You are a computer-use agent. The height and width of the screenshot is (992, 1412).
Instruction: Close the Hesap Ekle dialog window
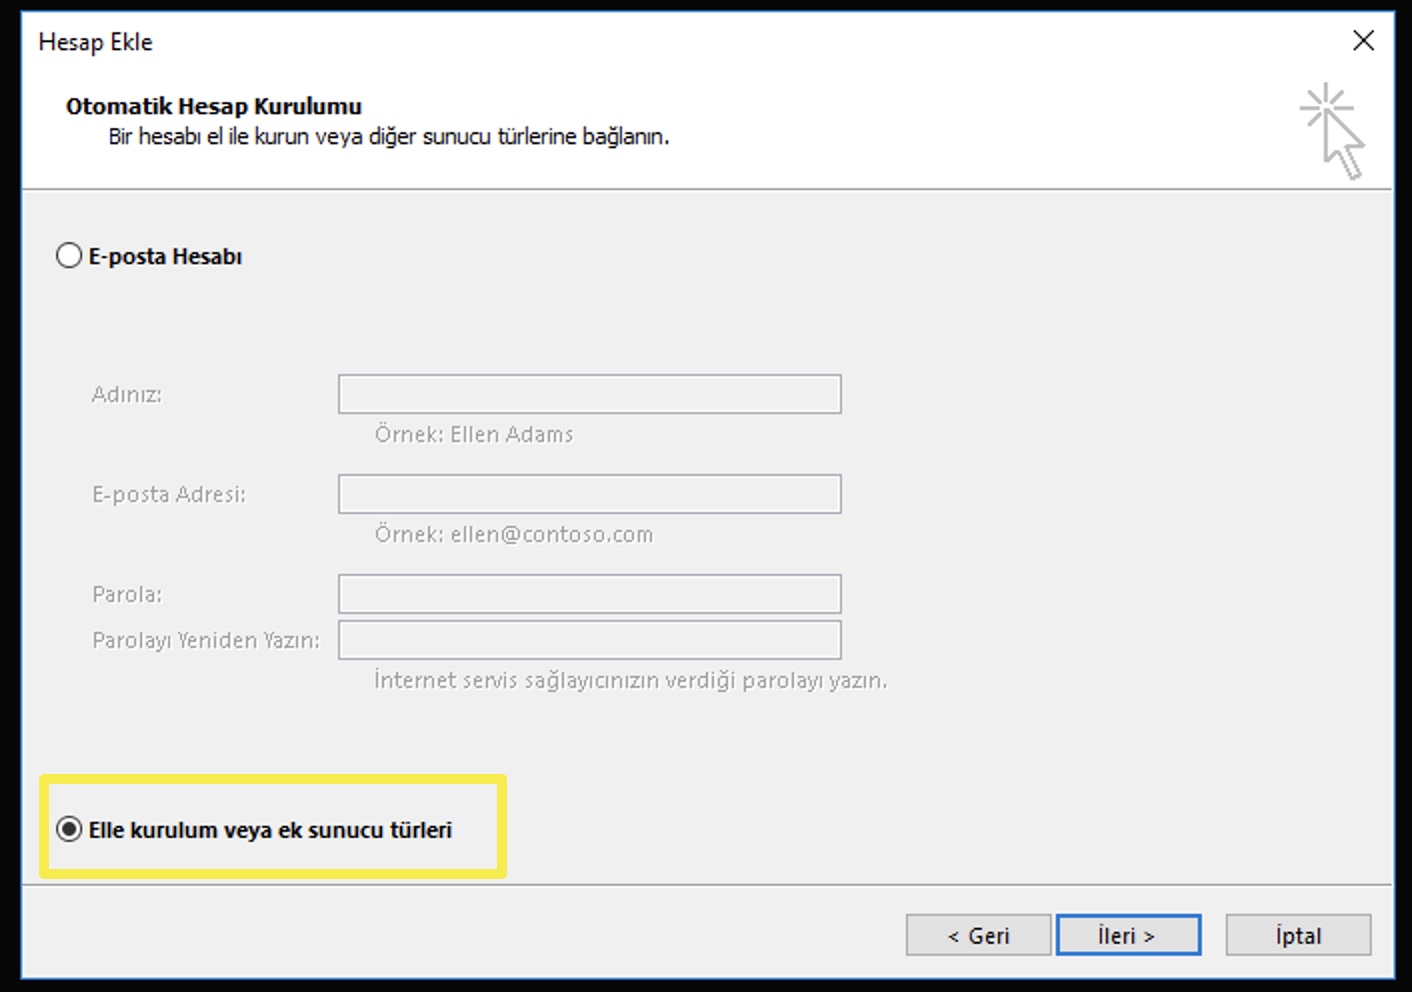(x=1363, y=41)
